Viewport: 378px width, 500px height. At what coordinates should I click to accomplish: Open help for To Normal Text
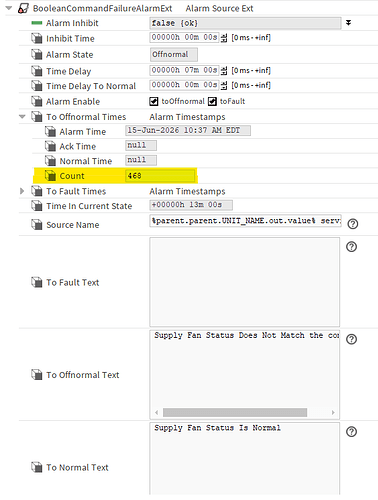[x=351, y=432]
